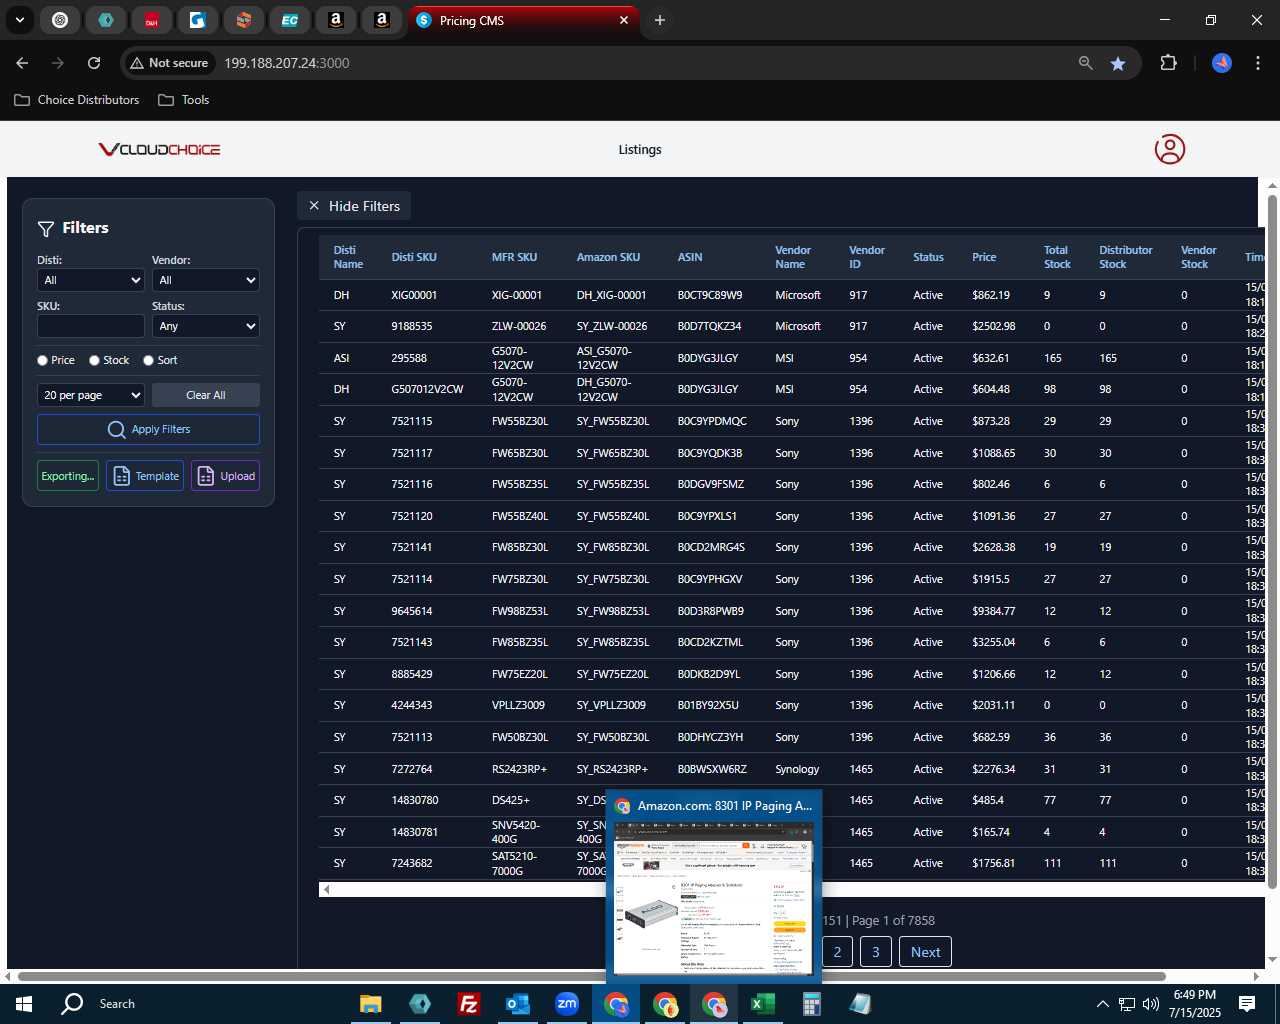Close the Pricing CMS tab
The width and height of the screenshot is (1280, 1024).
624,20
